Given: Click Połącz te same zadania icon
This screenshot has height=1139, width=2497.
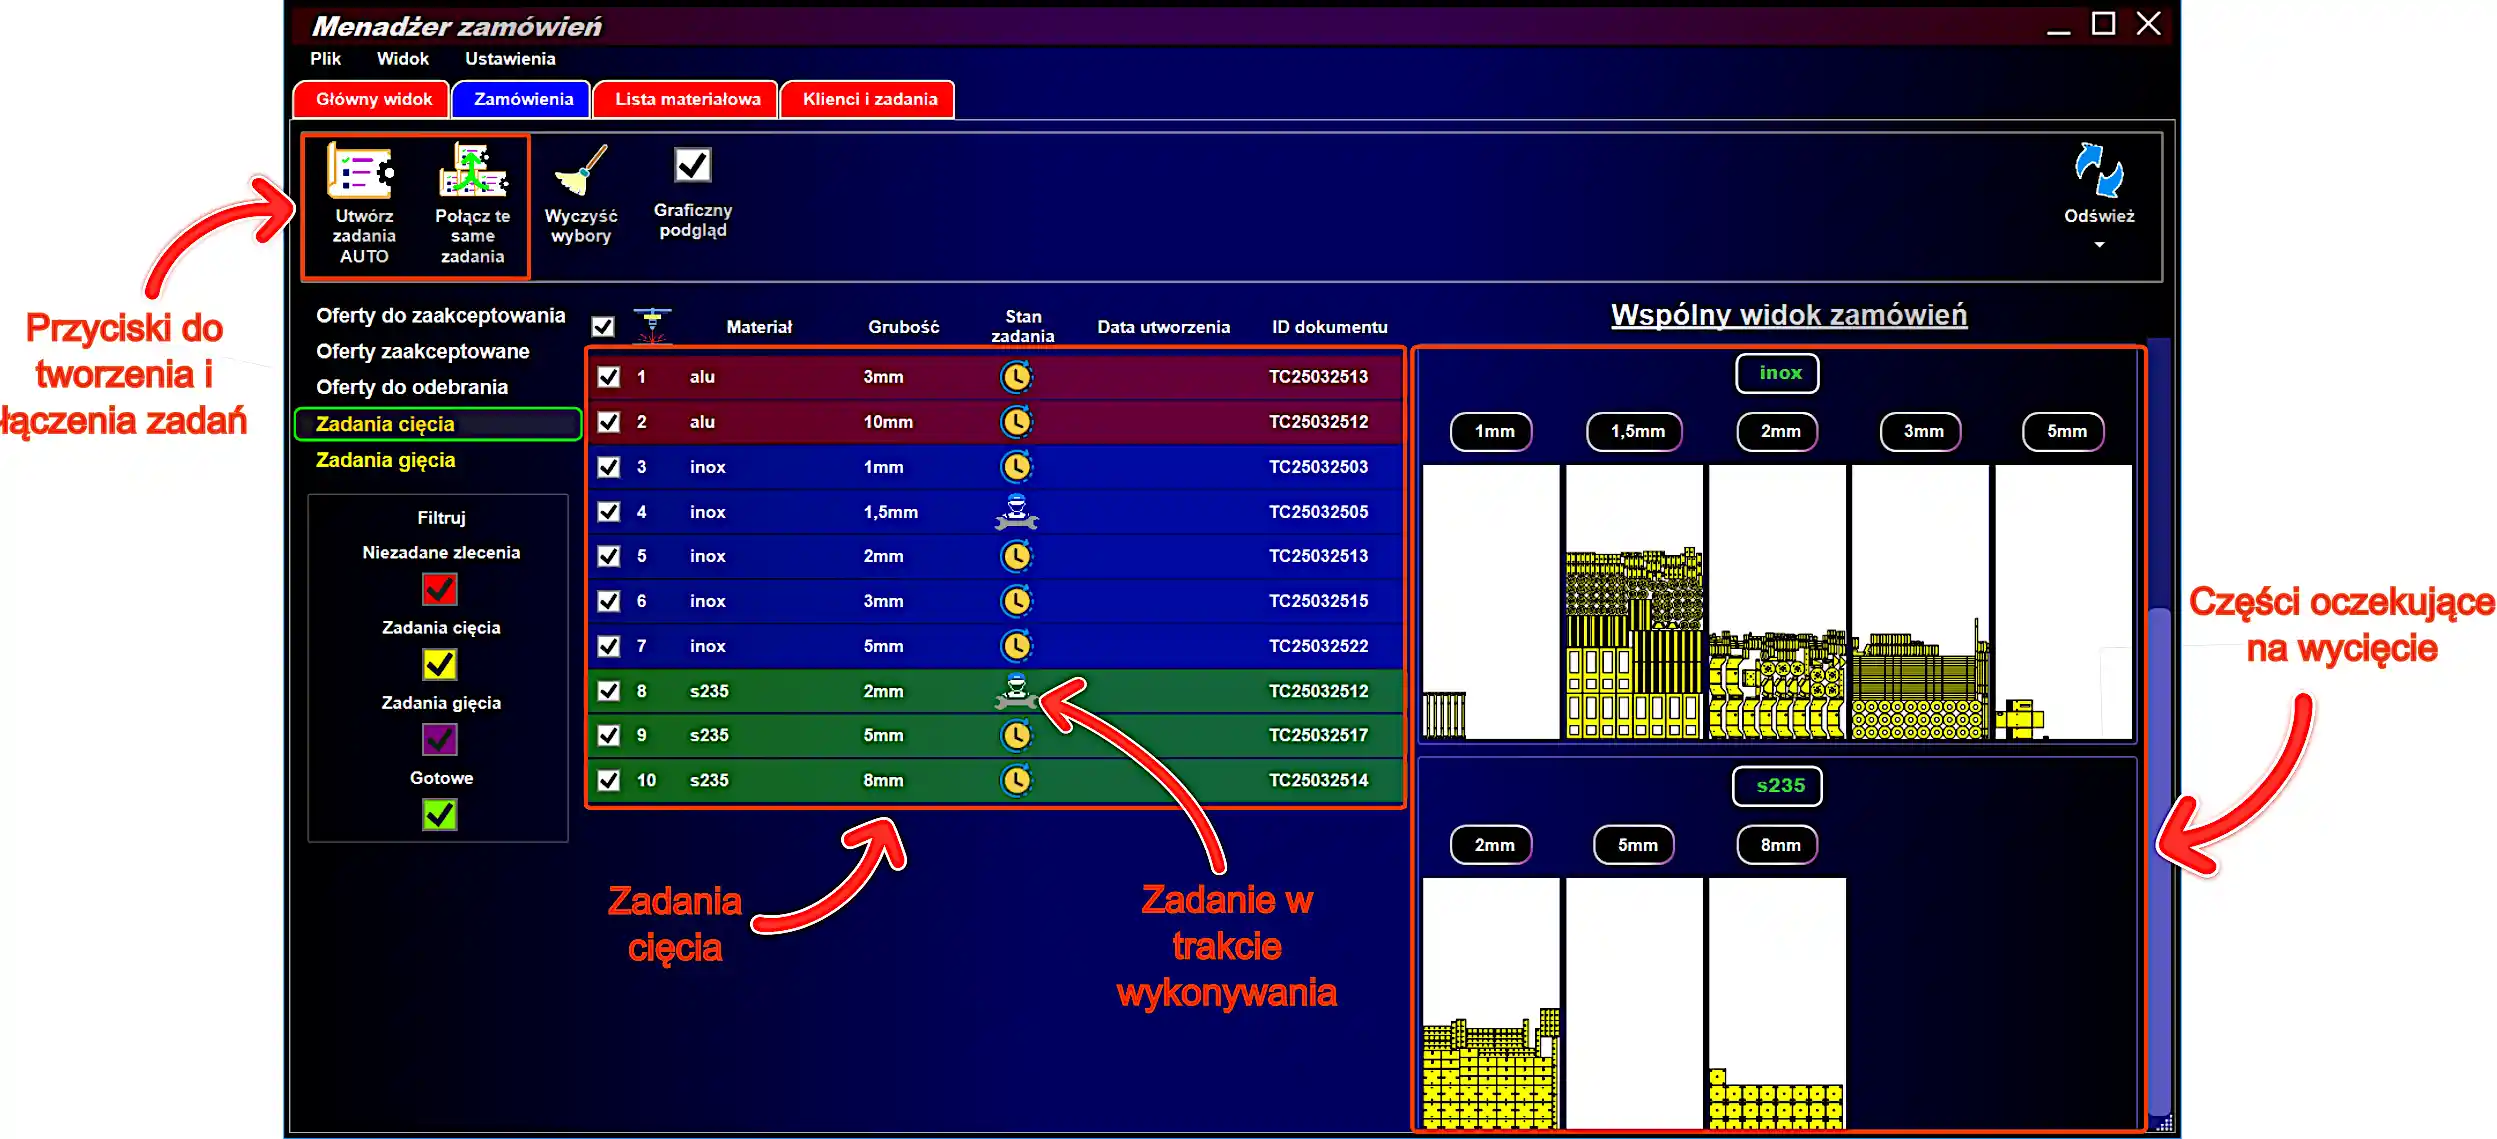Looking at the screenshot, I should (473, 171).
